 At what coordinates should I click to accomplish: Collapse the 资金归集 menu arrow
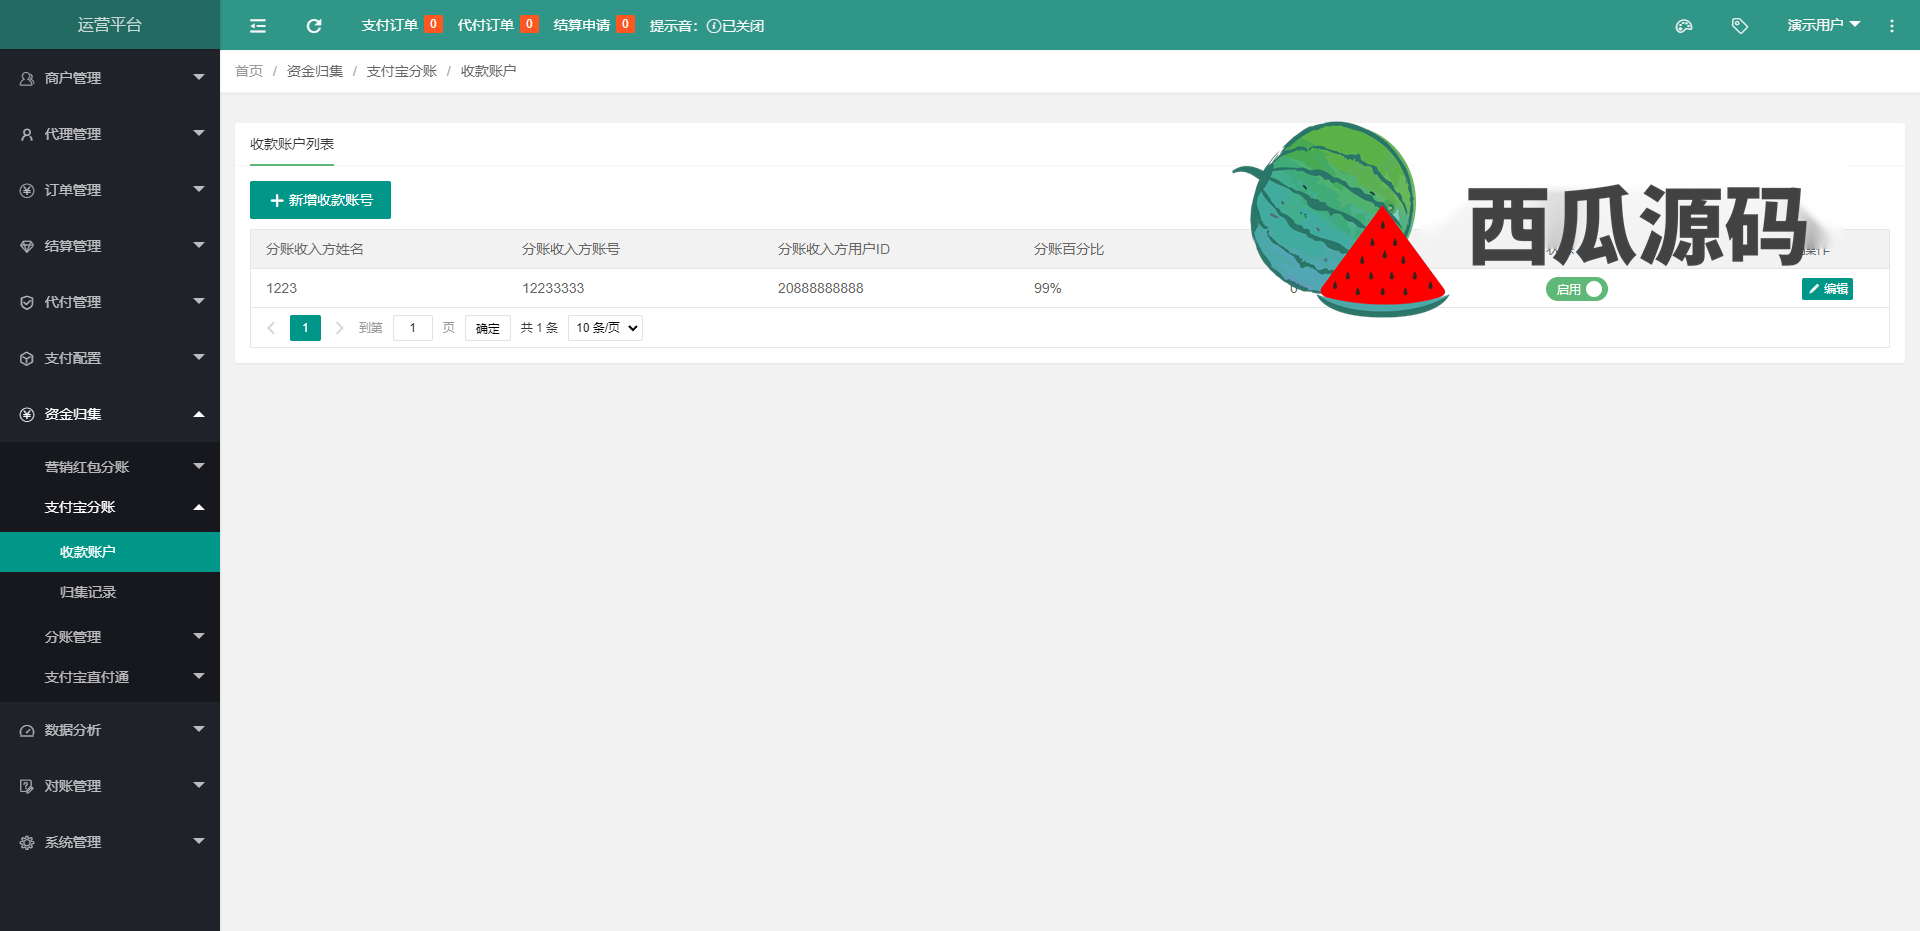tap(199, 414)
